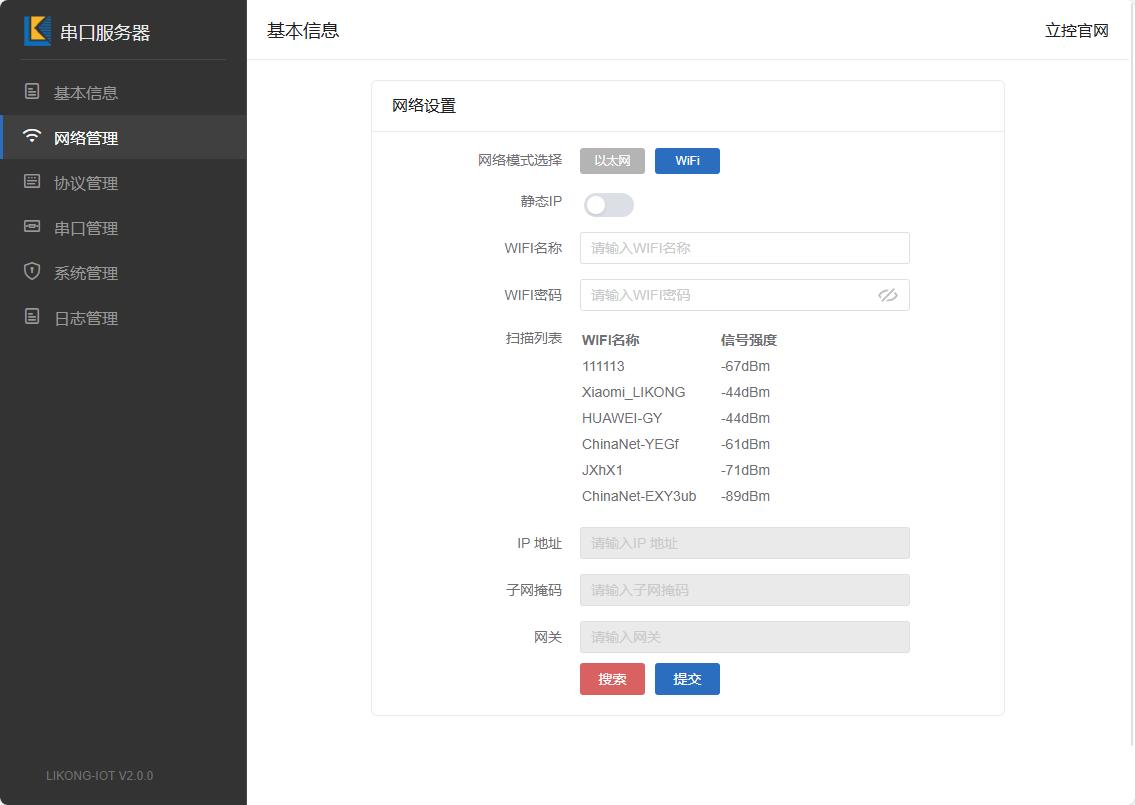Click the 网络设置 card title
This screenshot has width=1135, height=805.
point(424,106)
